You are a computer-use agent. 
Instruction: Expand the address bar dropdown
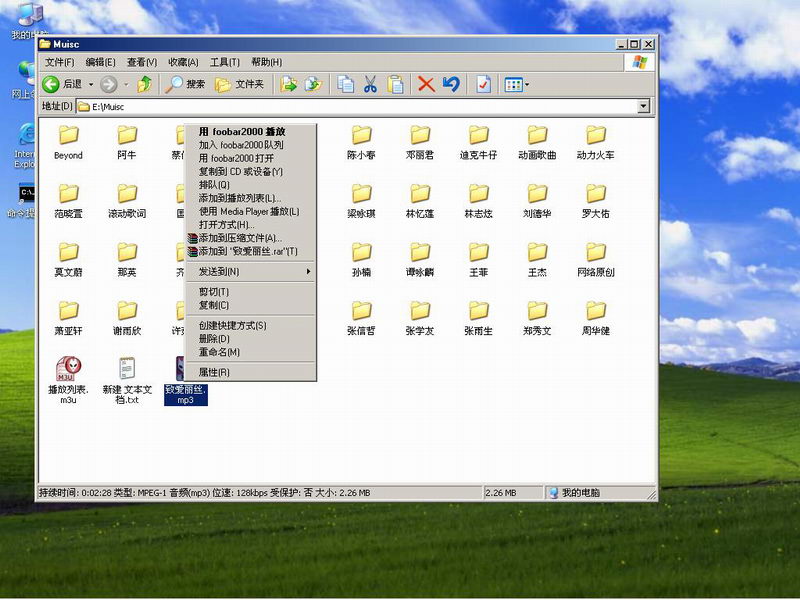(643, 106)
